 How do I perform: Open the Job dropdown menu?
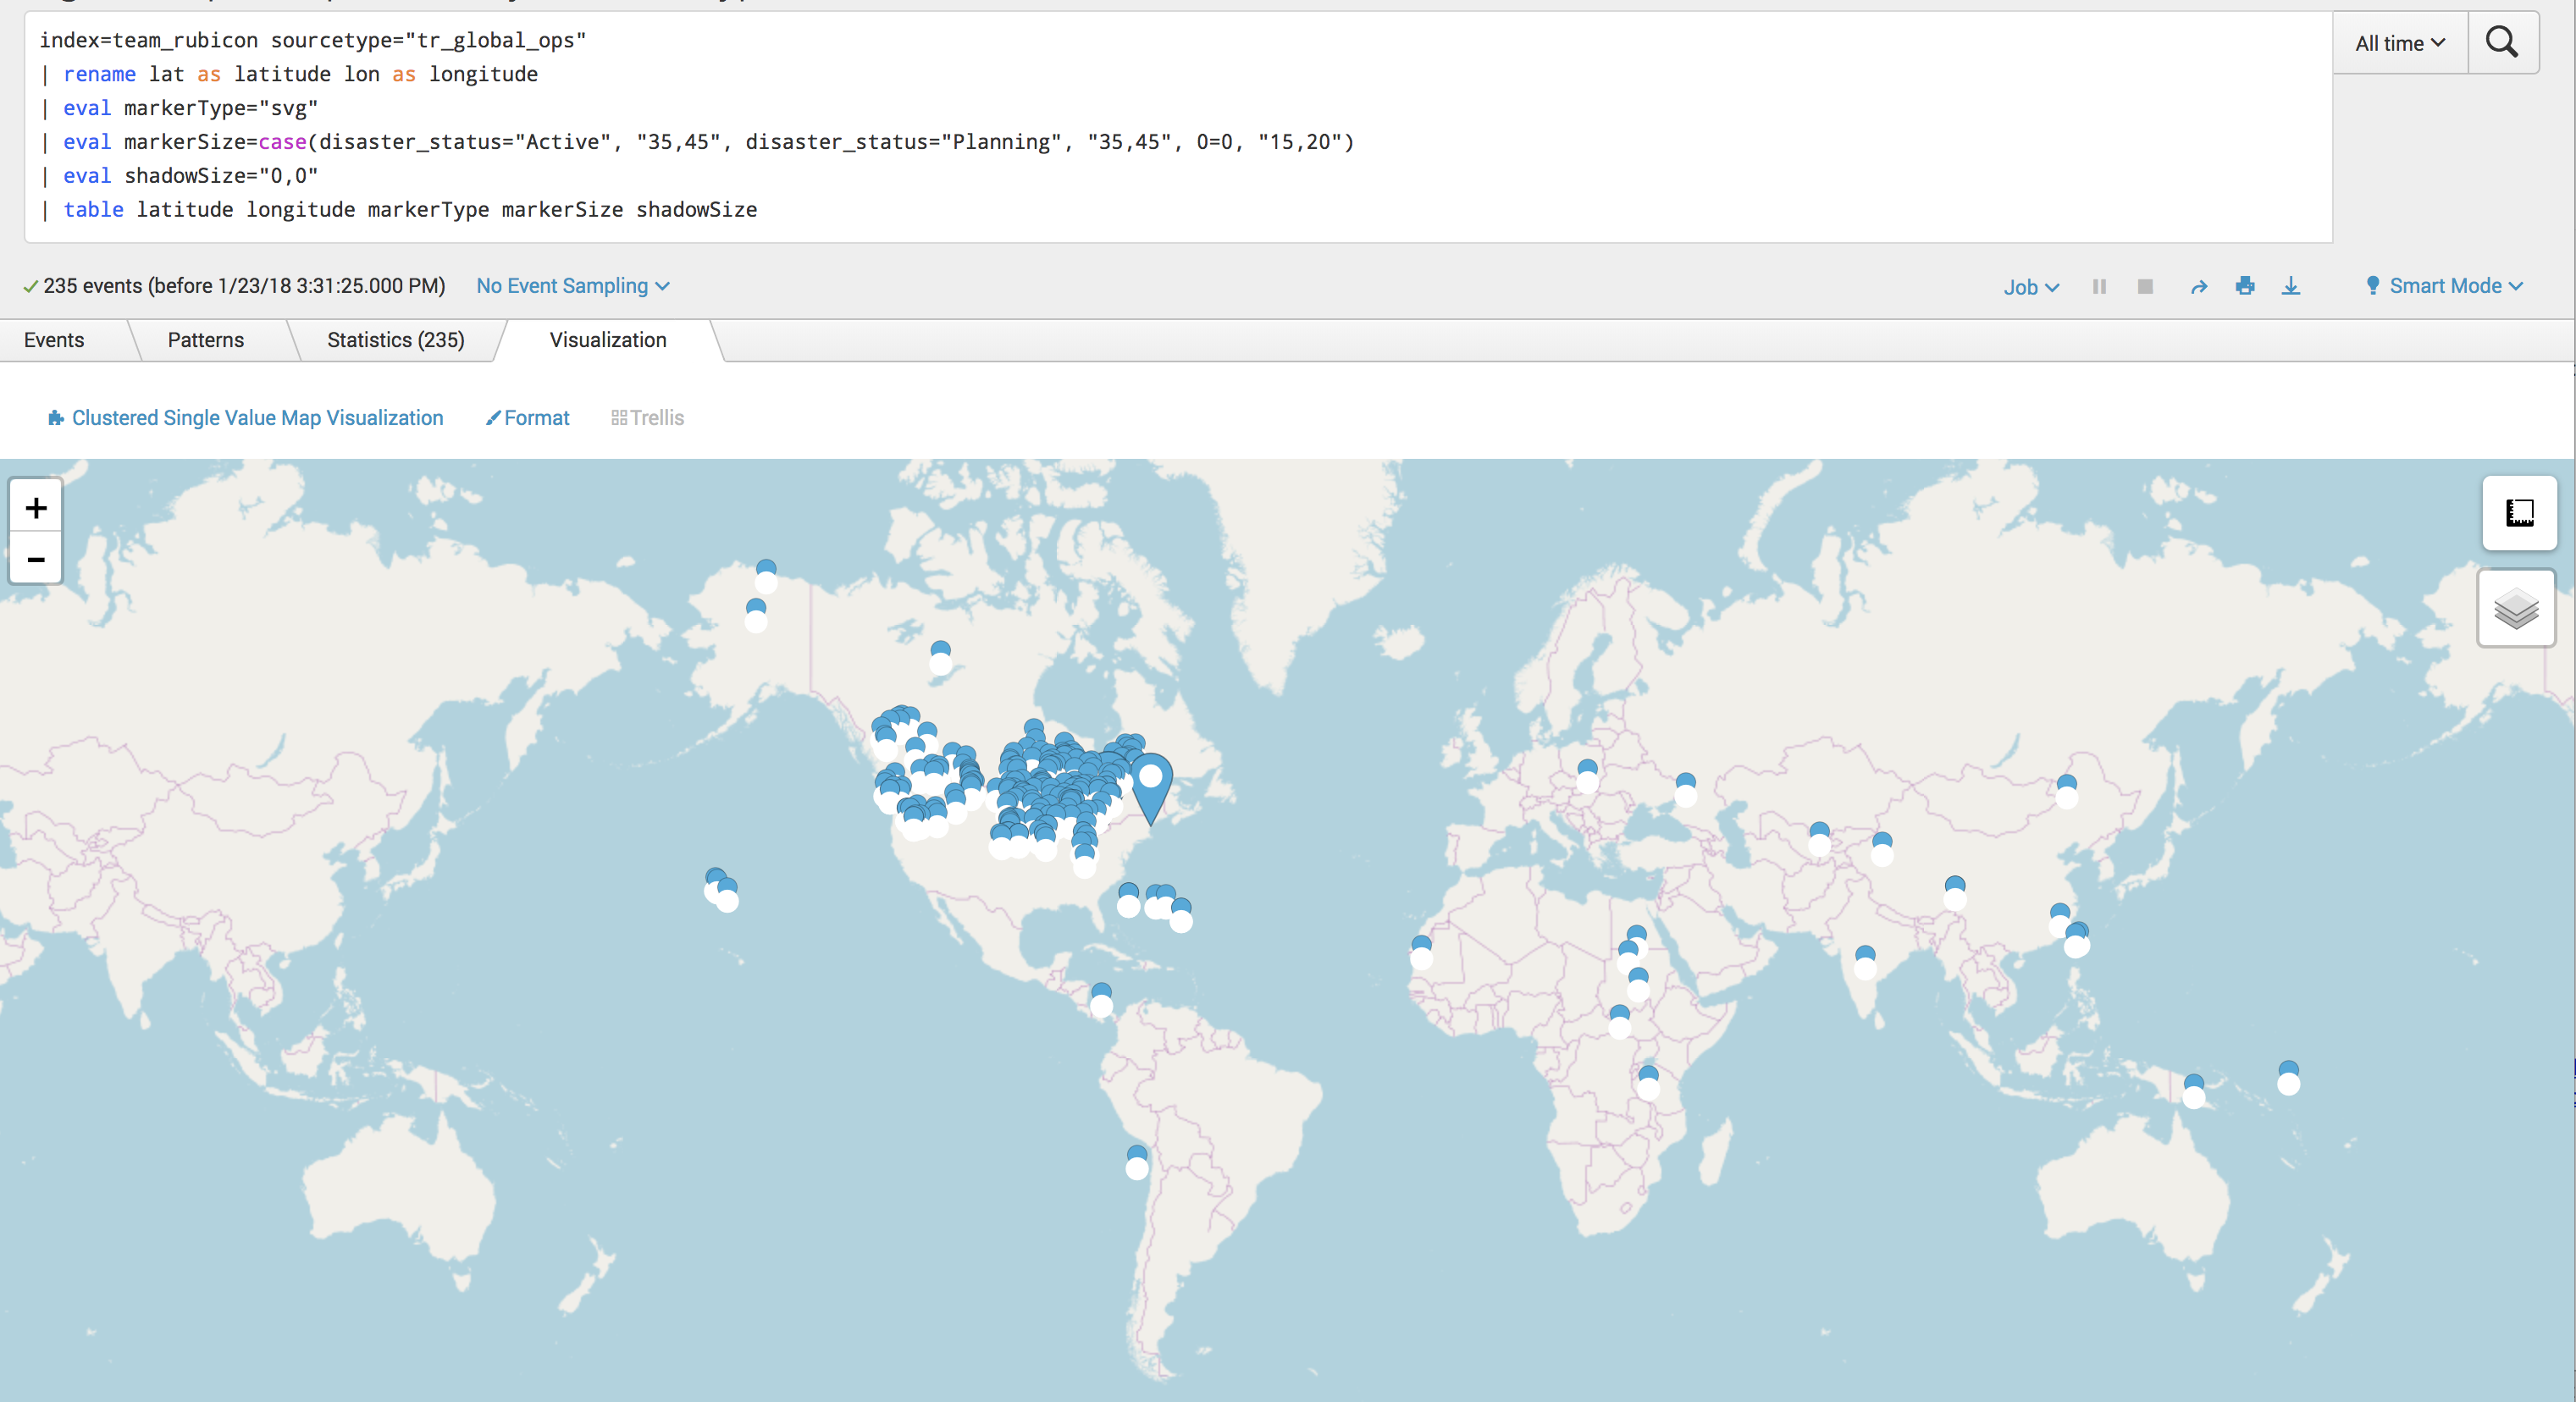tap(2030, 287)
